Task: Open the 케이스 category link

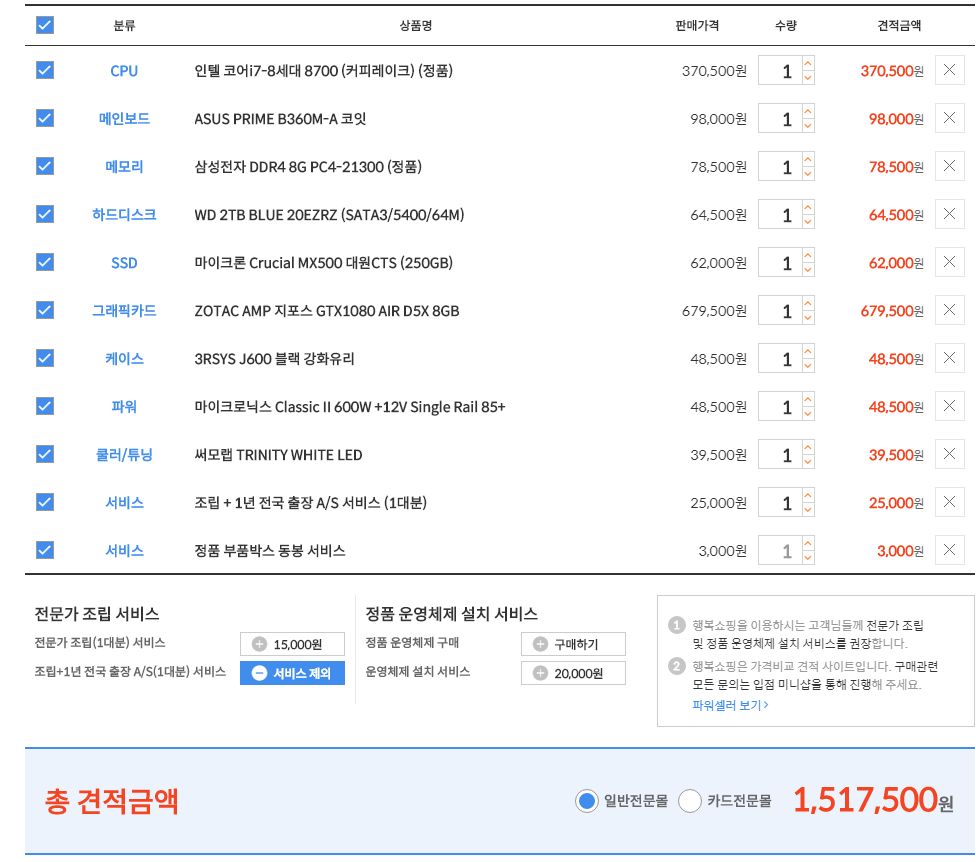Action: coord(124,358)
